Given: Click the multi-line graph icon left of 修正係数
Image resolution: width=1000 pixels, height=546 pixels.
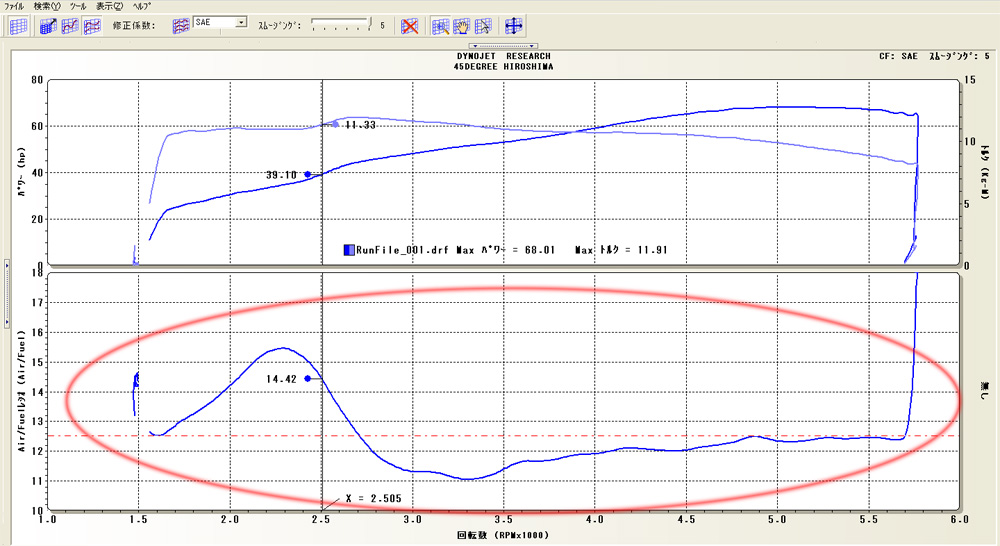Looking at the screenshot, I should click(91, 26).
